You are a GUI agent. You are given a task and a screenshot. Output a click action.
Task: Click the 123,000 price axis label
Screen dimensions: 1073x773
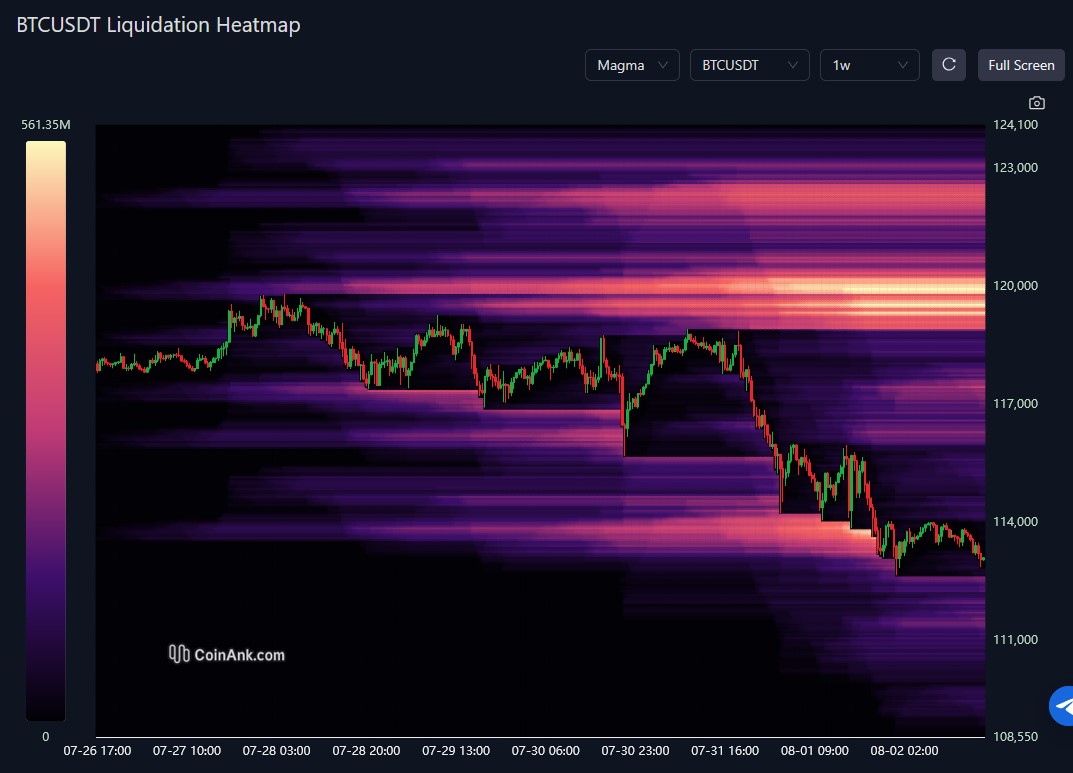coord(1016,168)
